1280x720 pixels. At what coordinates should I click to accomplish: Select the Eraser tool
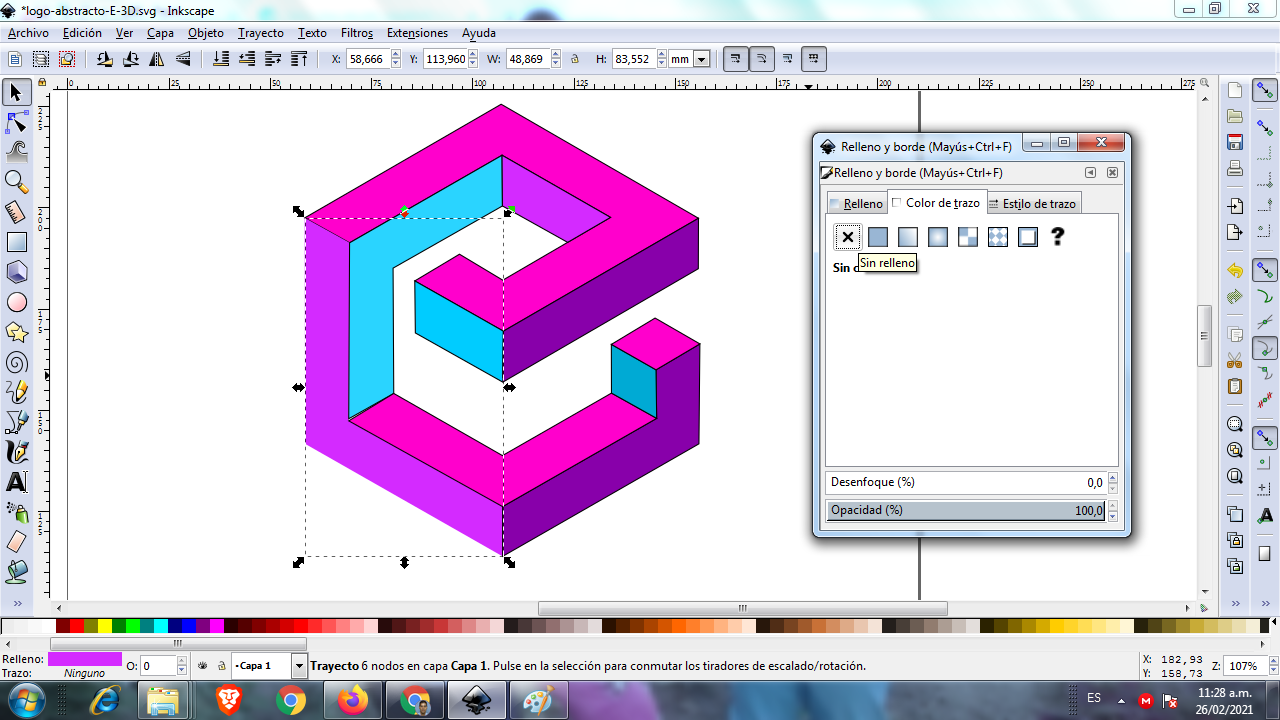pyautogui.click(x=16, y=542)
